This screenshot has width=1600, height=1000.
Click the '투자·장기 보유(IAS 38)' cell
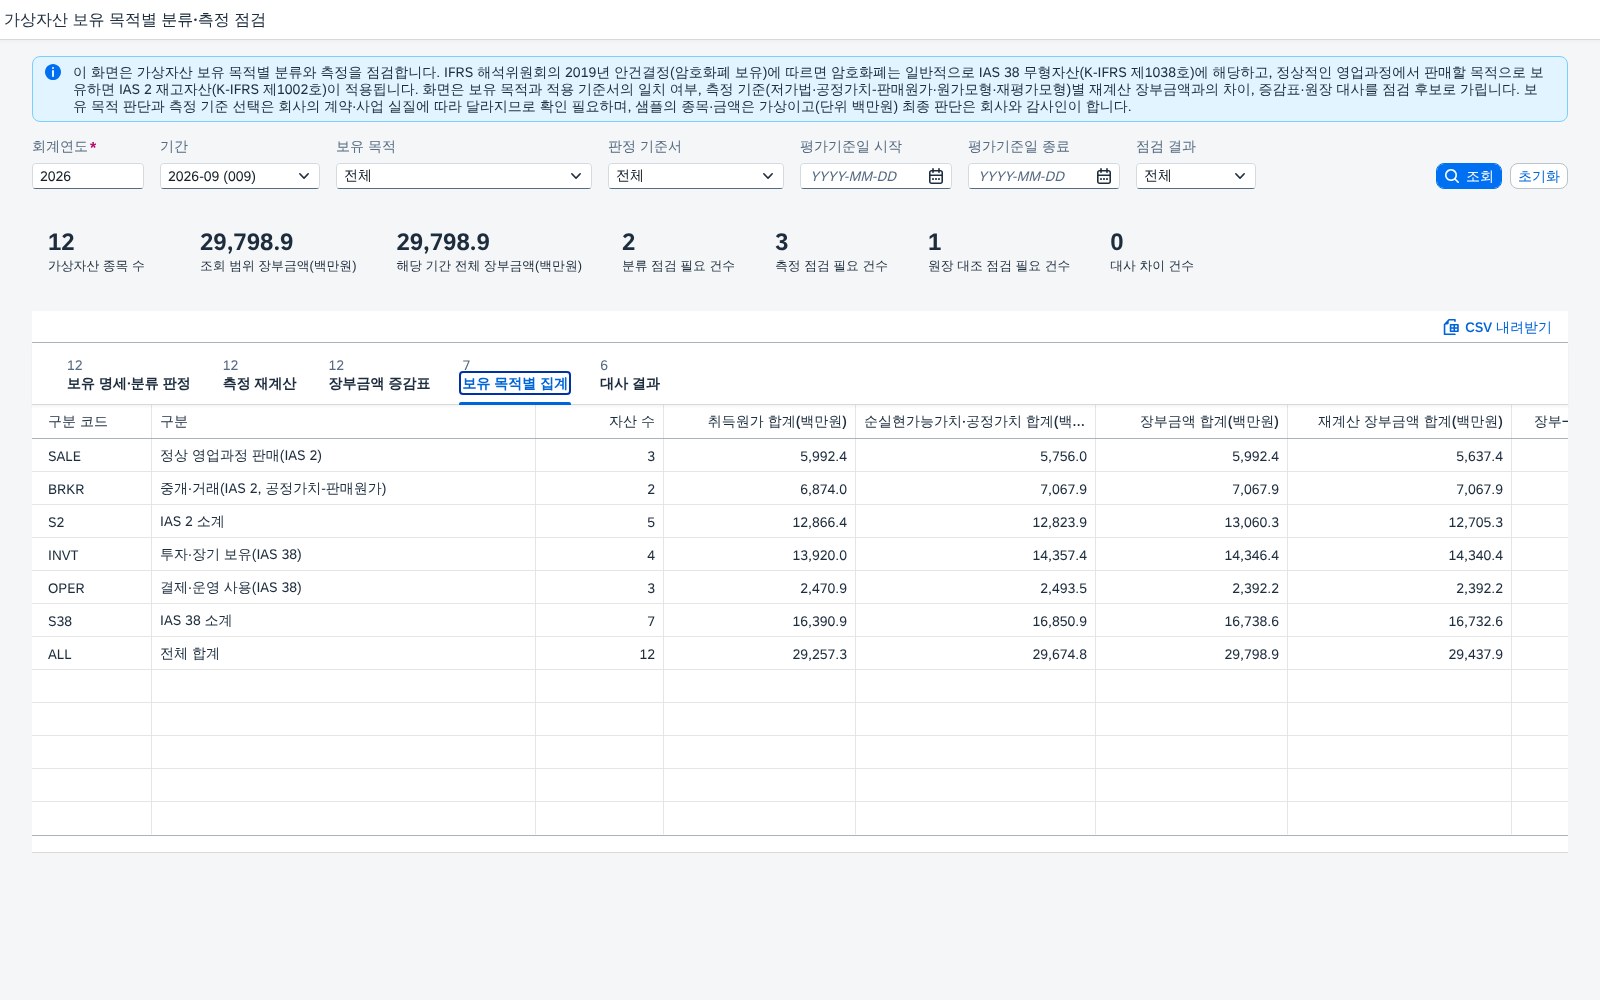click(344, 555)
